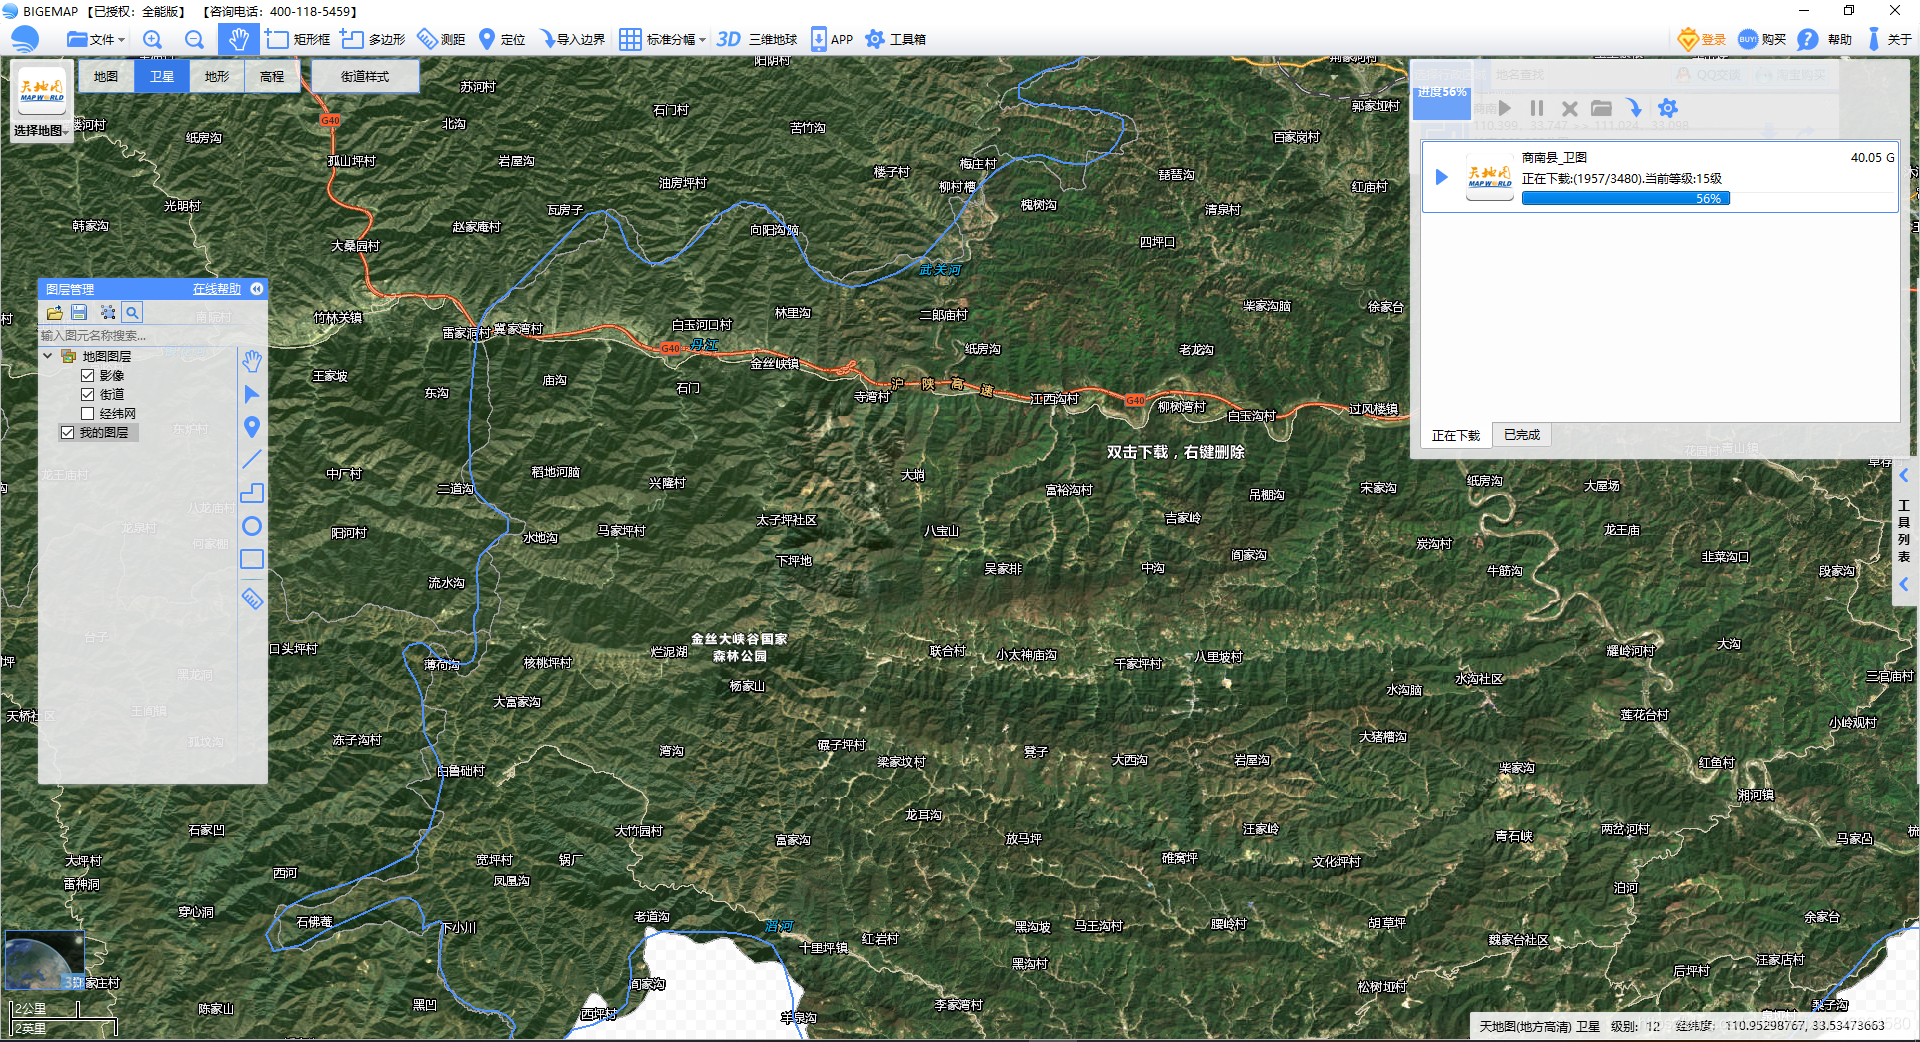This screenshot has width=1920, height=1042.
Task: Click the 街道样式 street style button
Action: [x=365, y=76]
